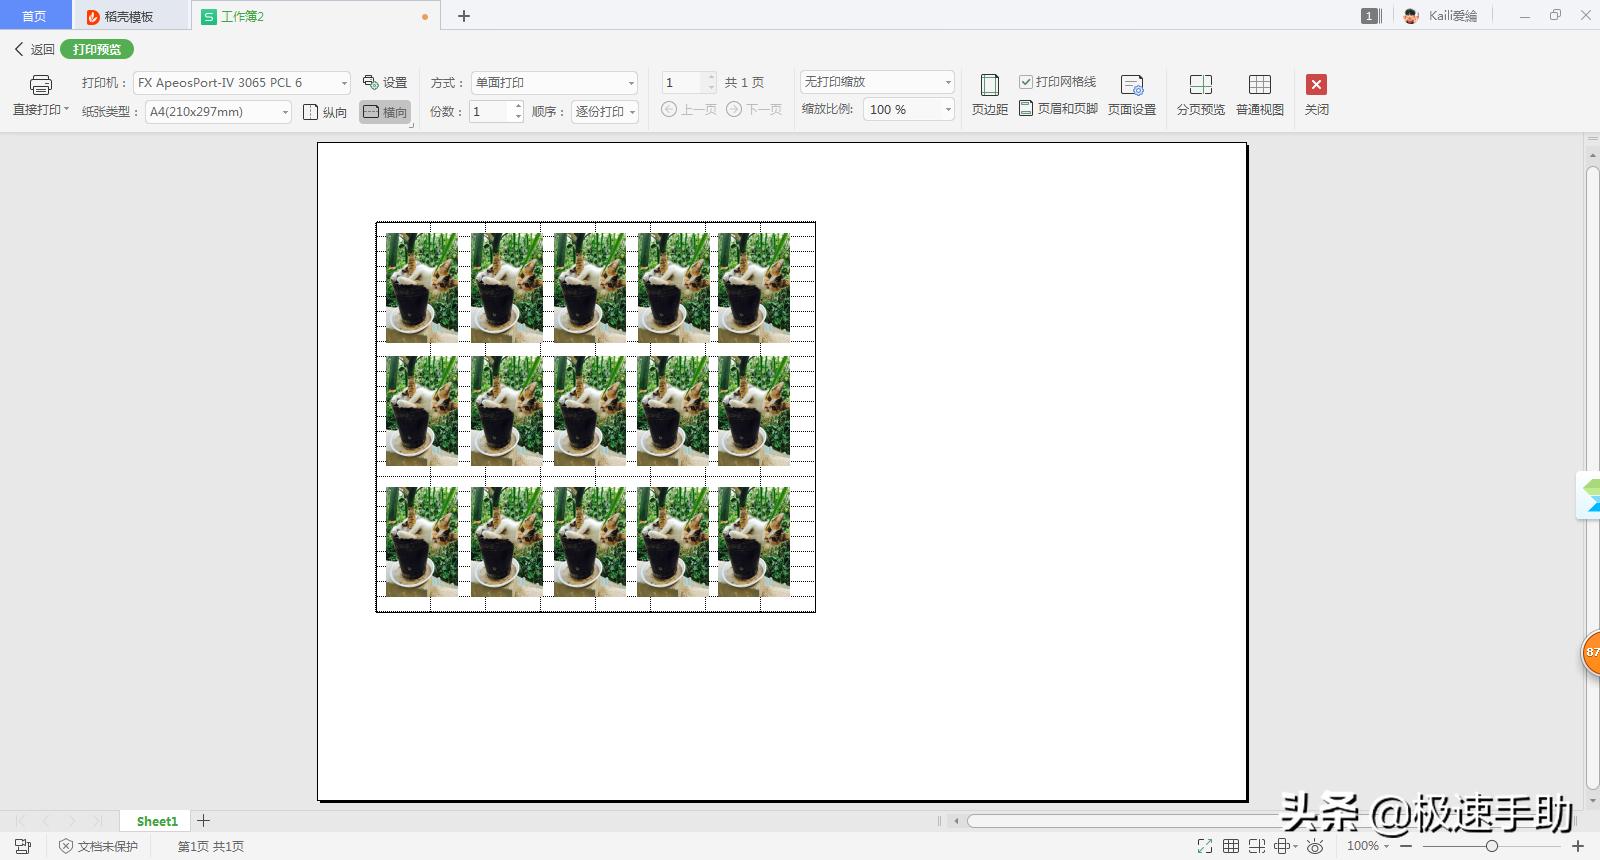The width and height of the screenshot is (1600, 860).
Task: Open the page margins (页边距) tool
Action: pos(989,95)
